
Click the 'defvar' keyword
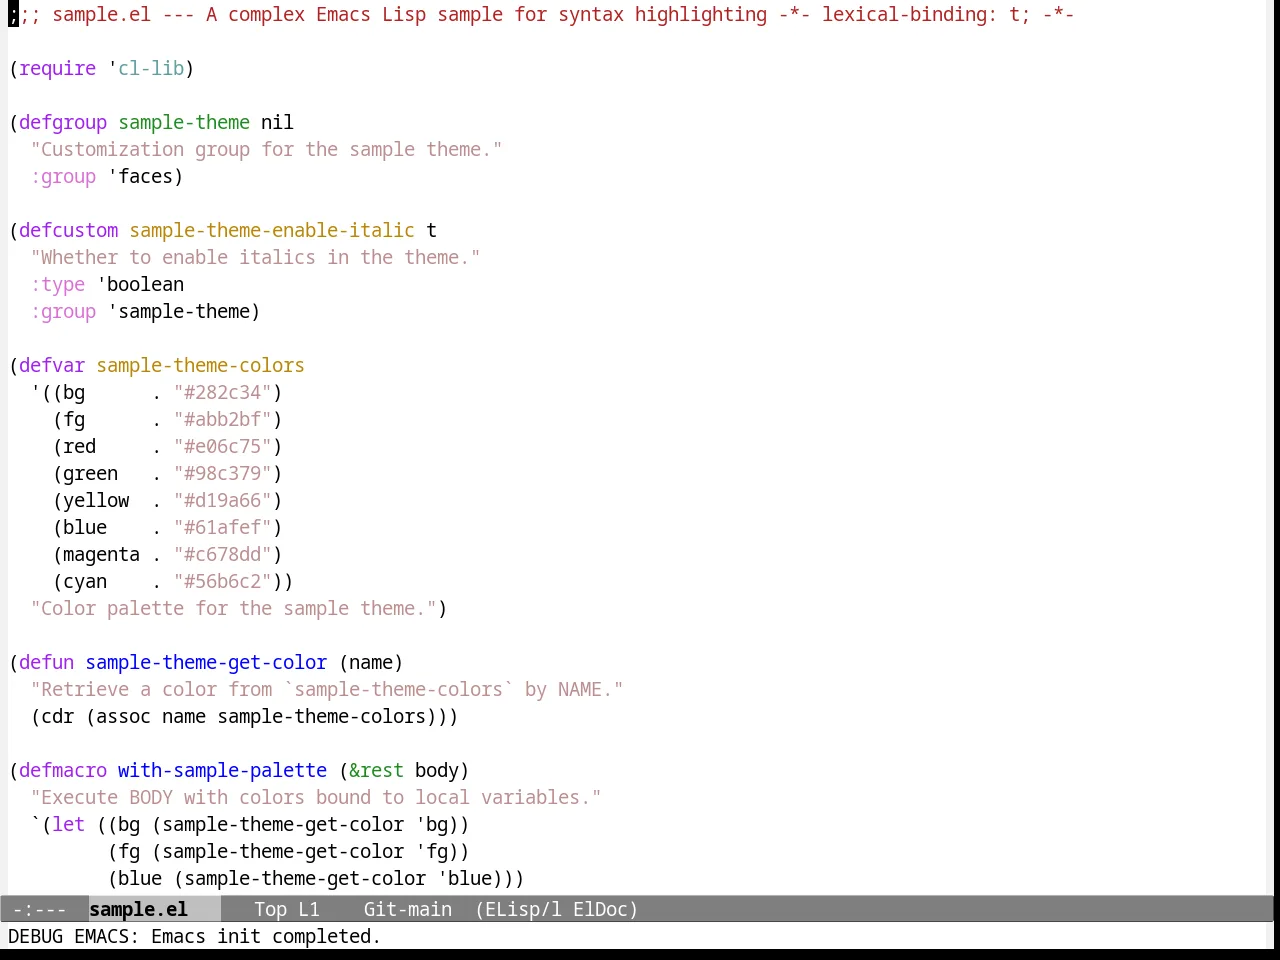tap(52, 365)
